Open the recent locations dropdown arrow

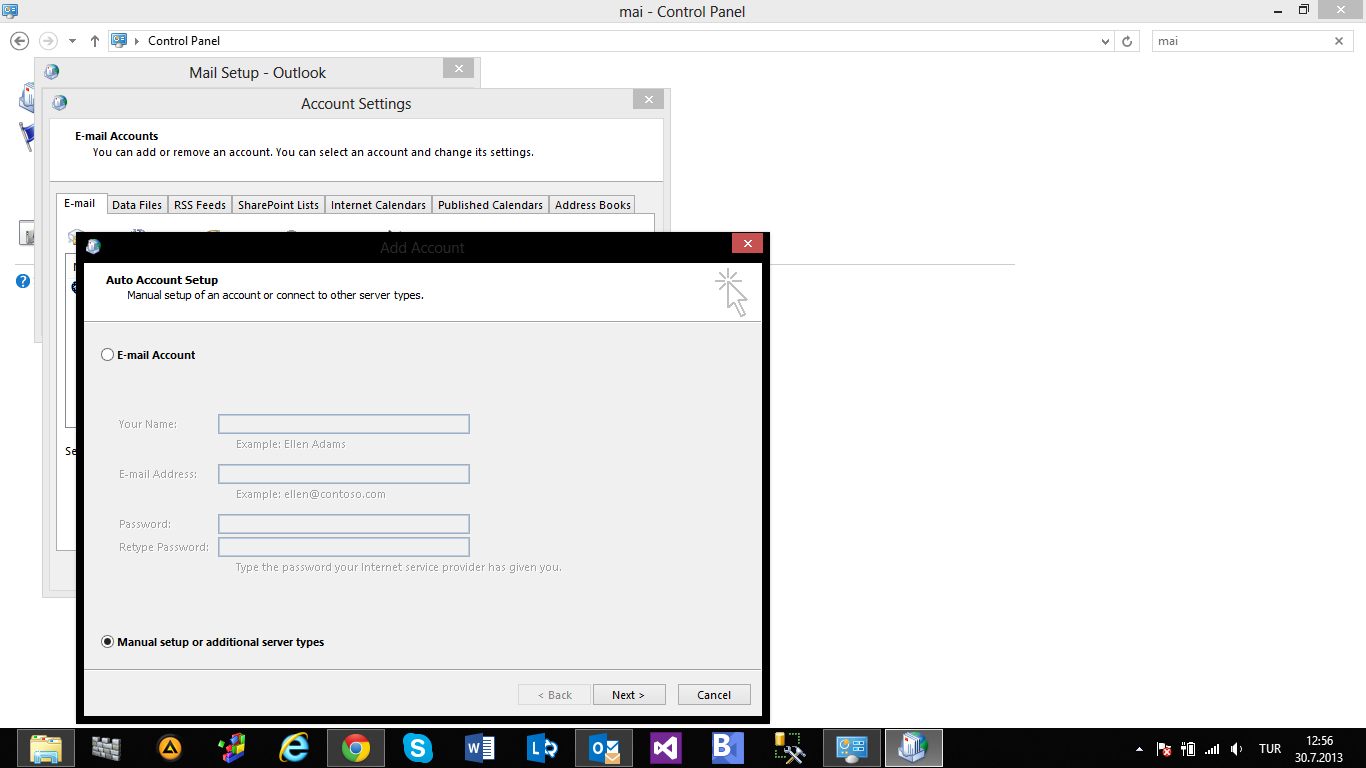pyautogui.click(x=72, y=41)
